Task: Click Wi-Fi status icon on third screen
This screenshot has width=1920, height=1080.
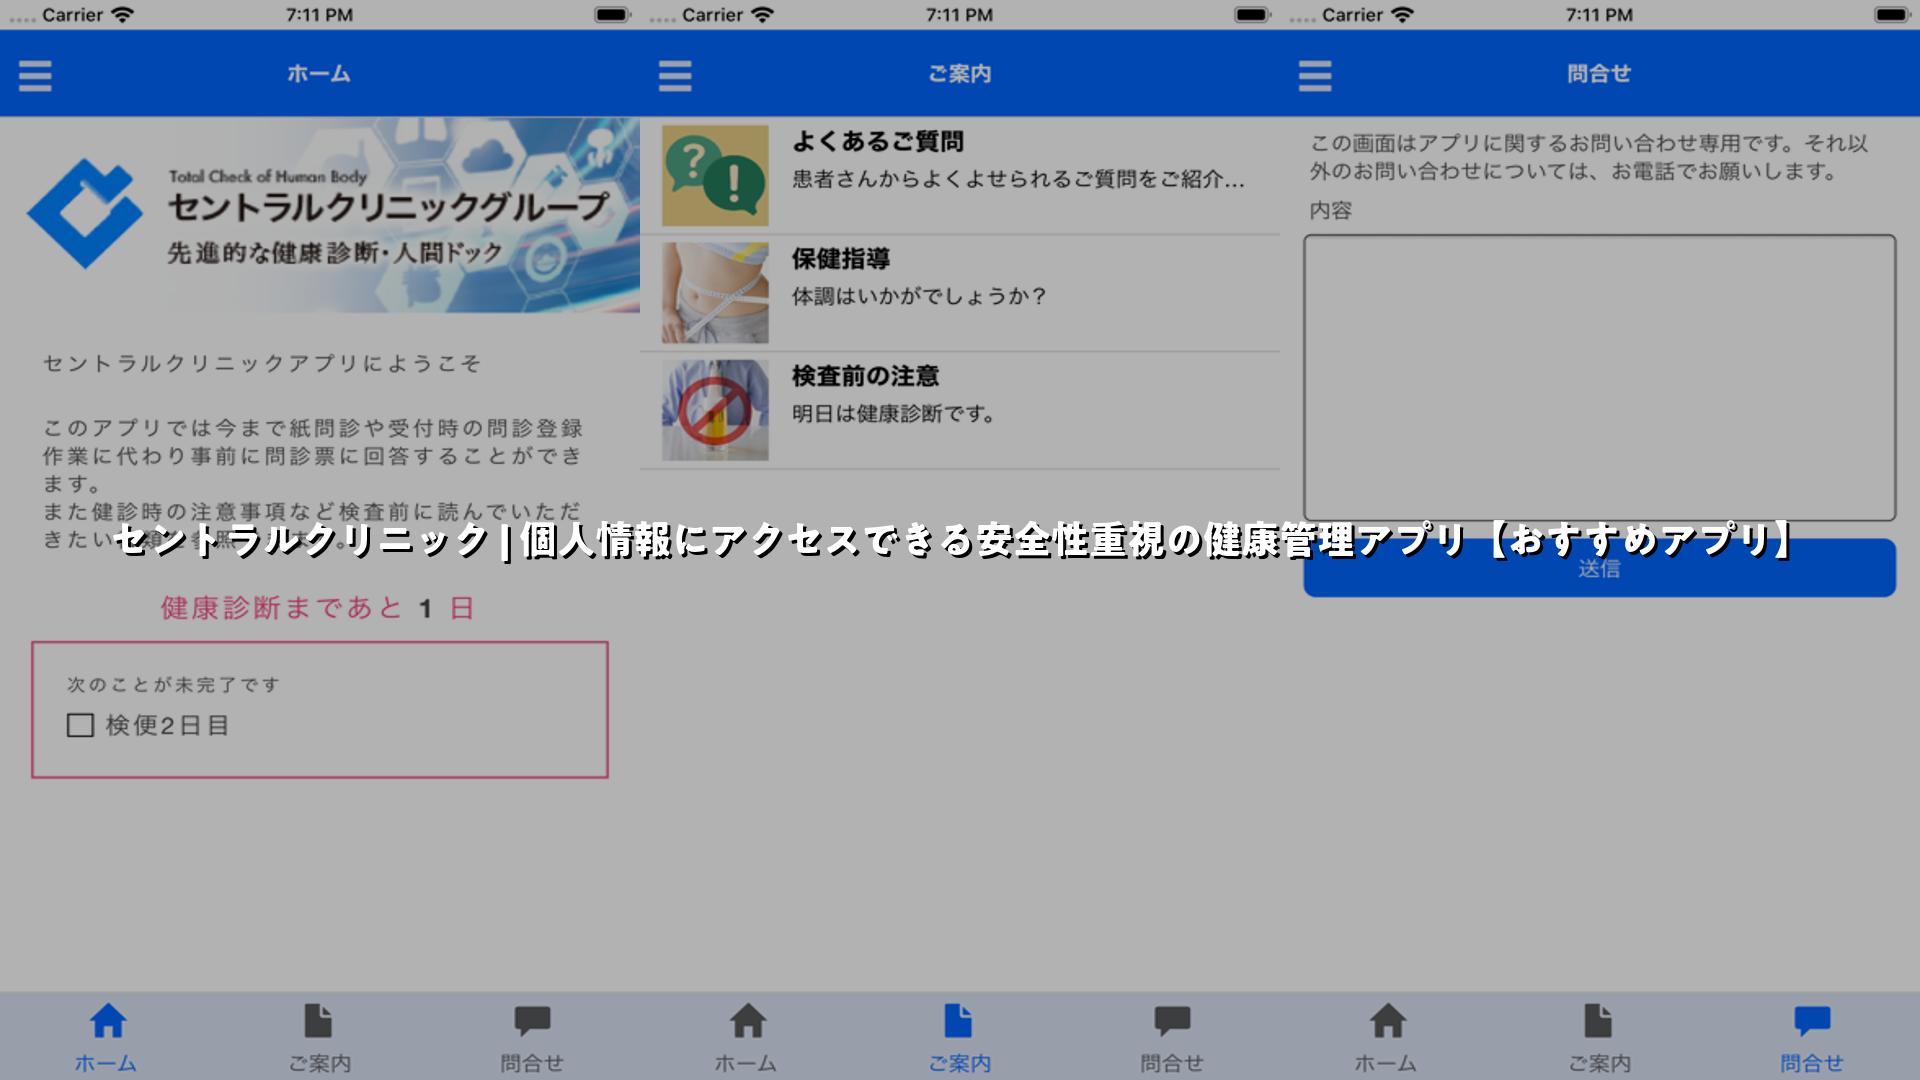Action: (1402, 15)
